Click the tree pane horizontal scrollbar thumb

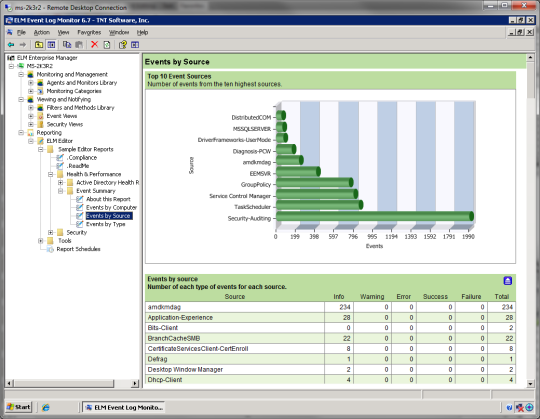coord(64,383)
